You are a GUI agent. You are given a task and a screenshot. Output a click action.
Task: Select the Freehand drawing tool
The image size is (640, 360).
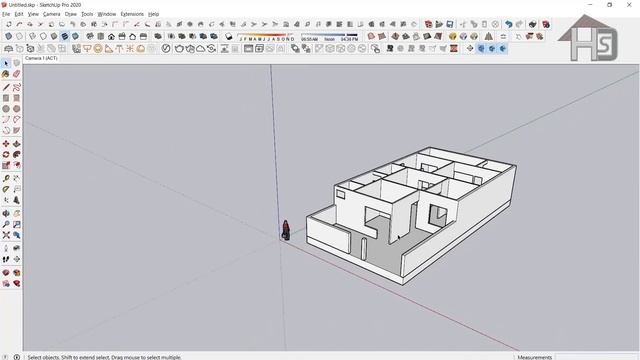coord(16,87)
